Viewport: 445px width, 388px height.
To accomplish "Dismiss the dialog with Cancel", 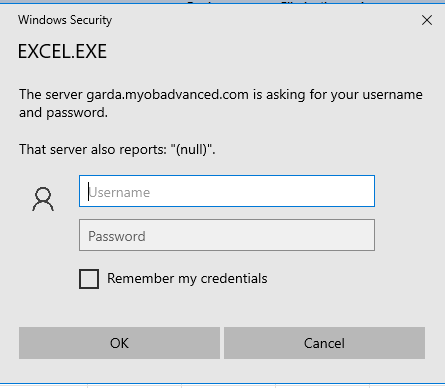I will tap(324, 343).
